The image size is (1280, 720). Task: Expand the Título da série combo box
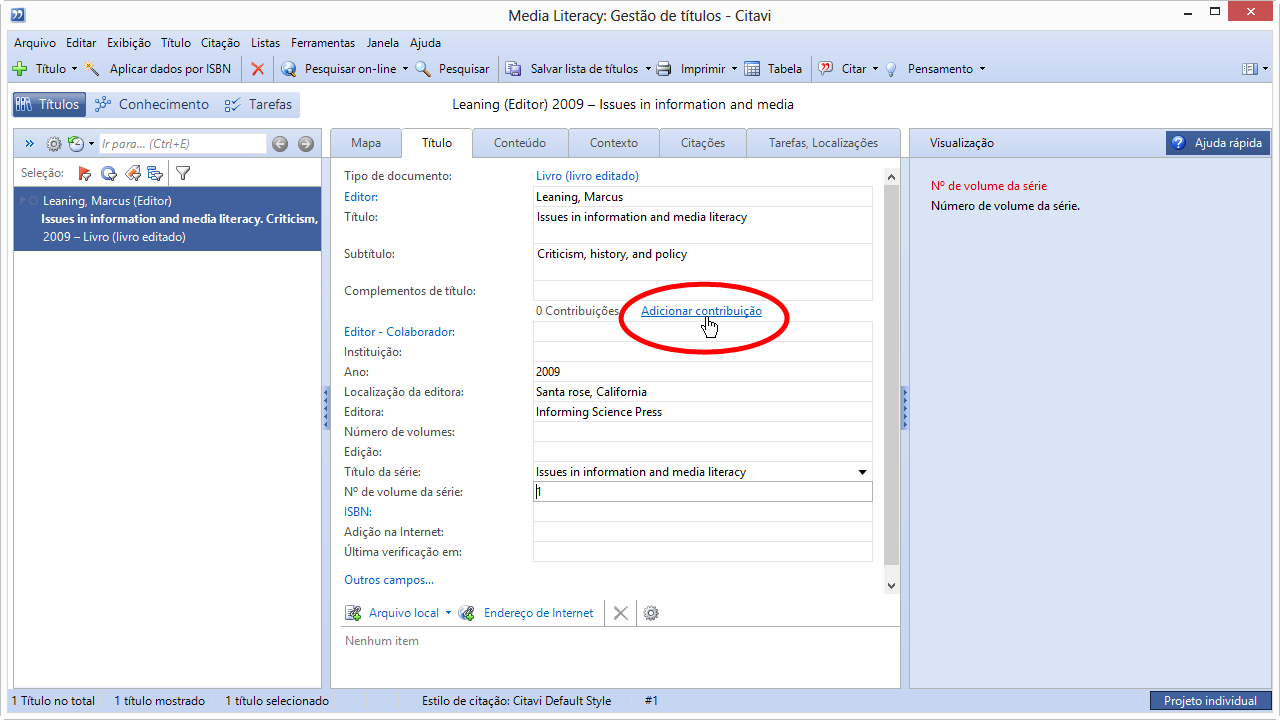pos(862,472)
